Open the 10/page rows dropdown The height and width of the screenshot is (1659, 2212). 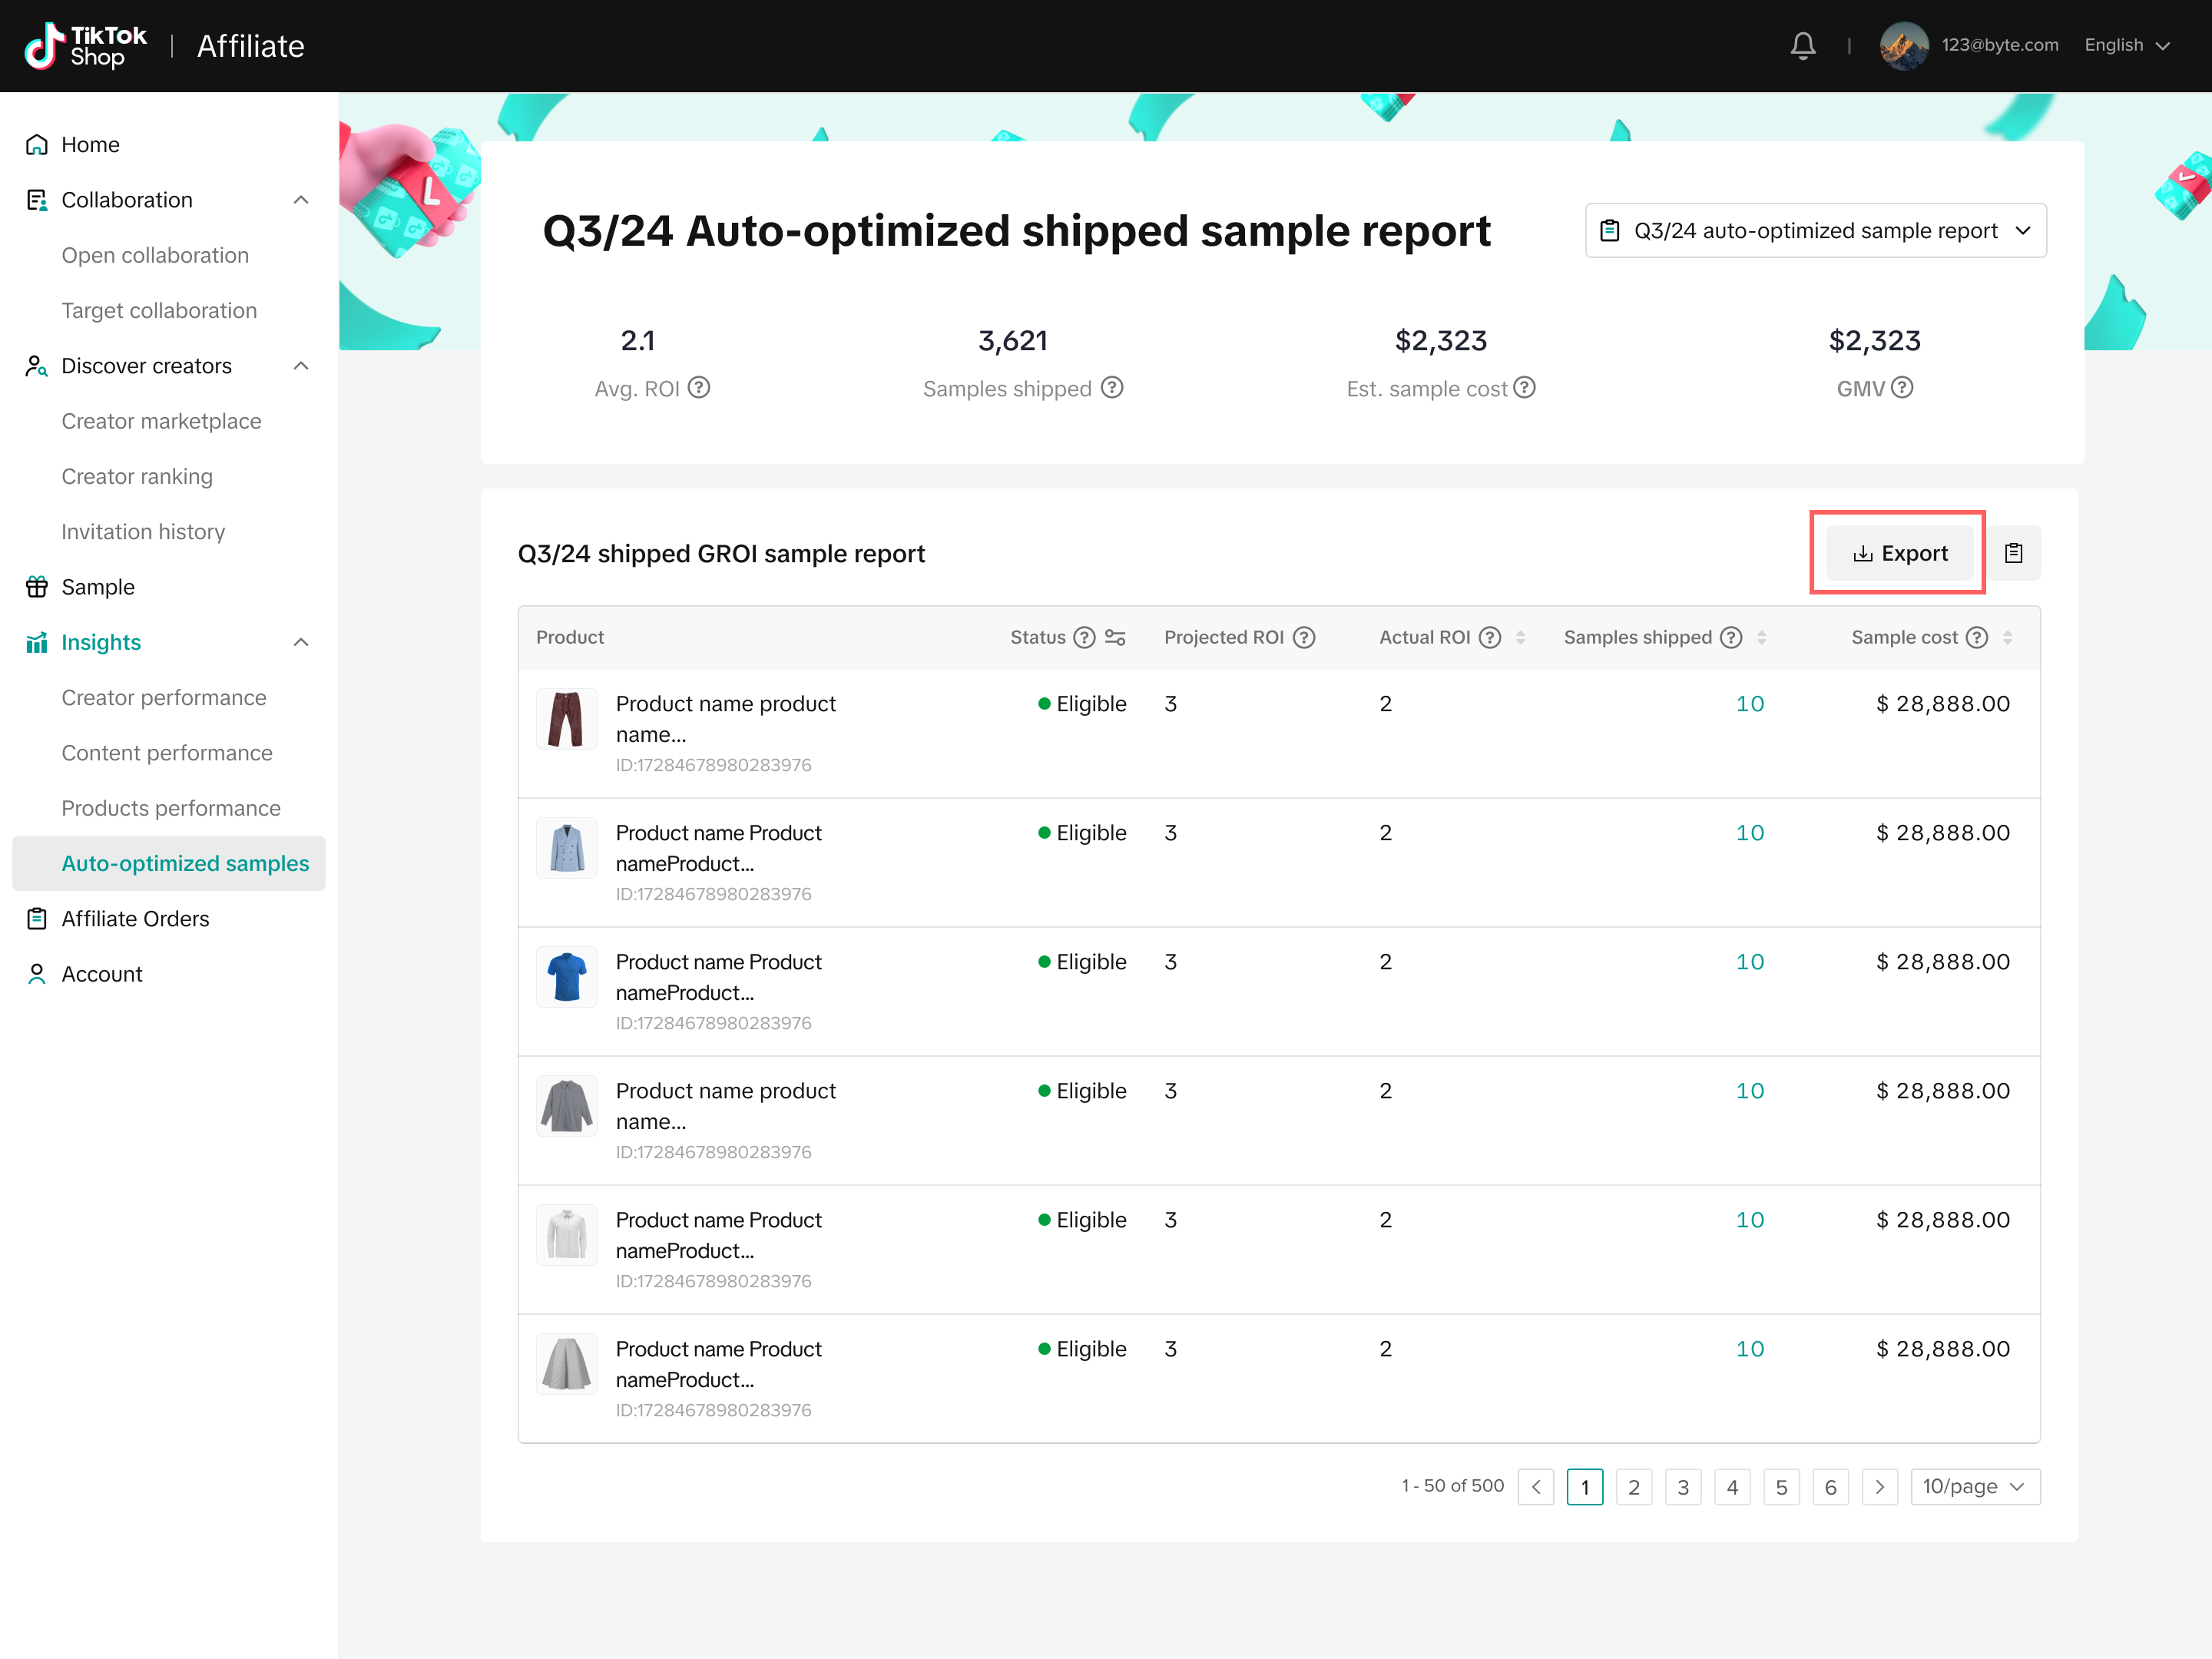(1974, 1487)
